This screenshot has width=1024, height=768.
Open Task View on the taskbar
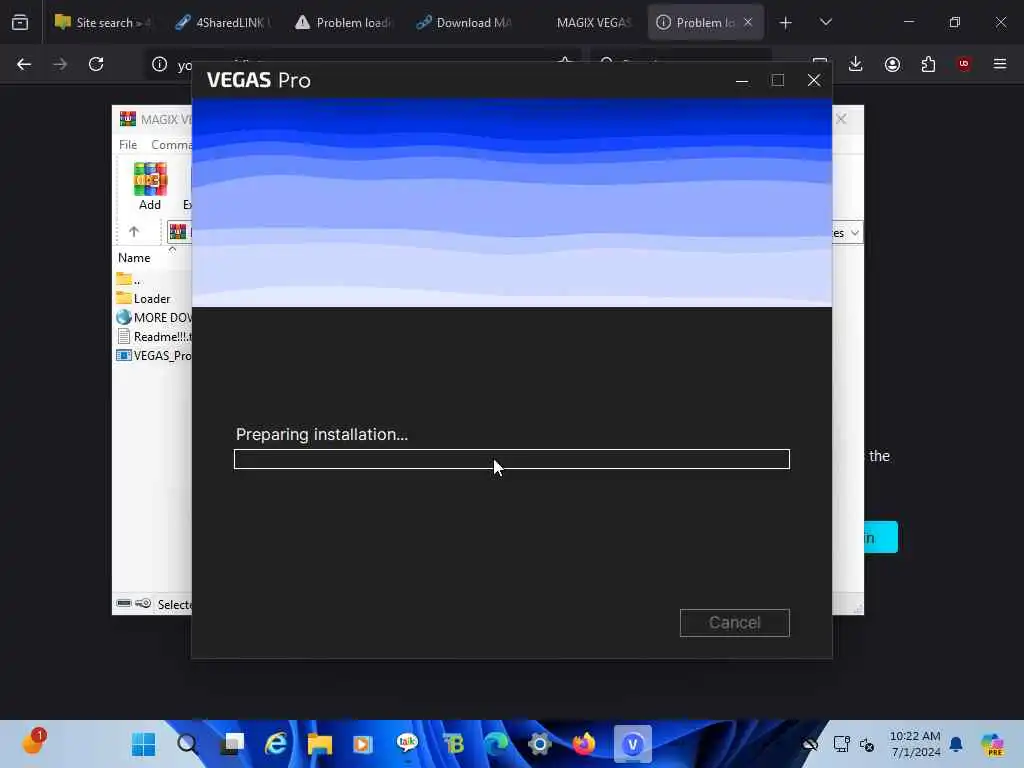click(232, 744)
